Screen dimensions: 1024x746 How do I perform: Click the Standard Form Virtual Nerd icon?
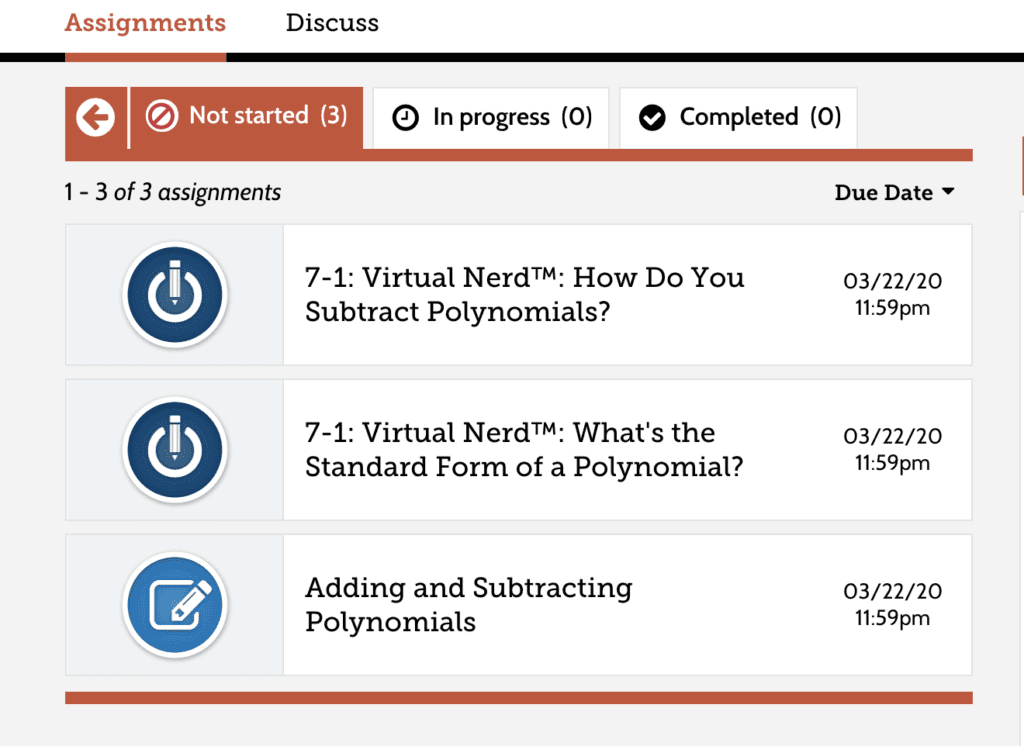(174, 449)
